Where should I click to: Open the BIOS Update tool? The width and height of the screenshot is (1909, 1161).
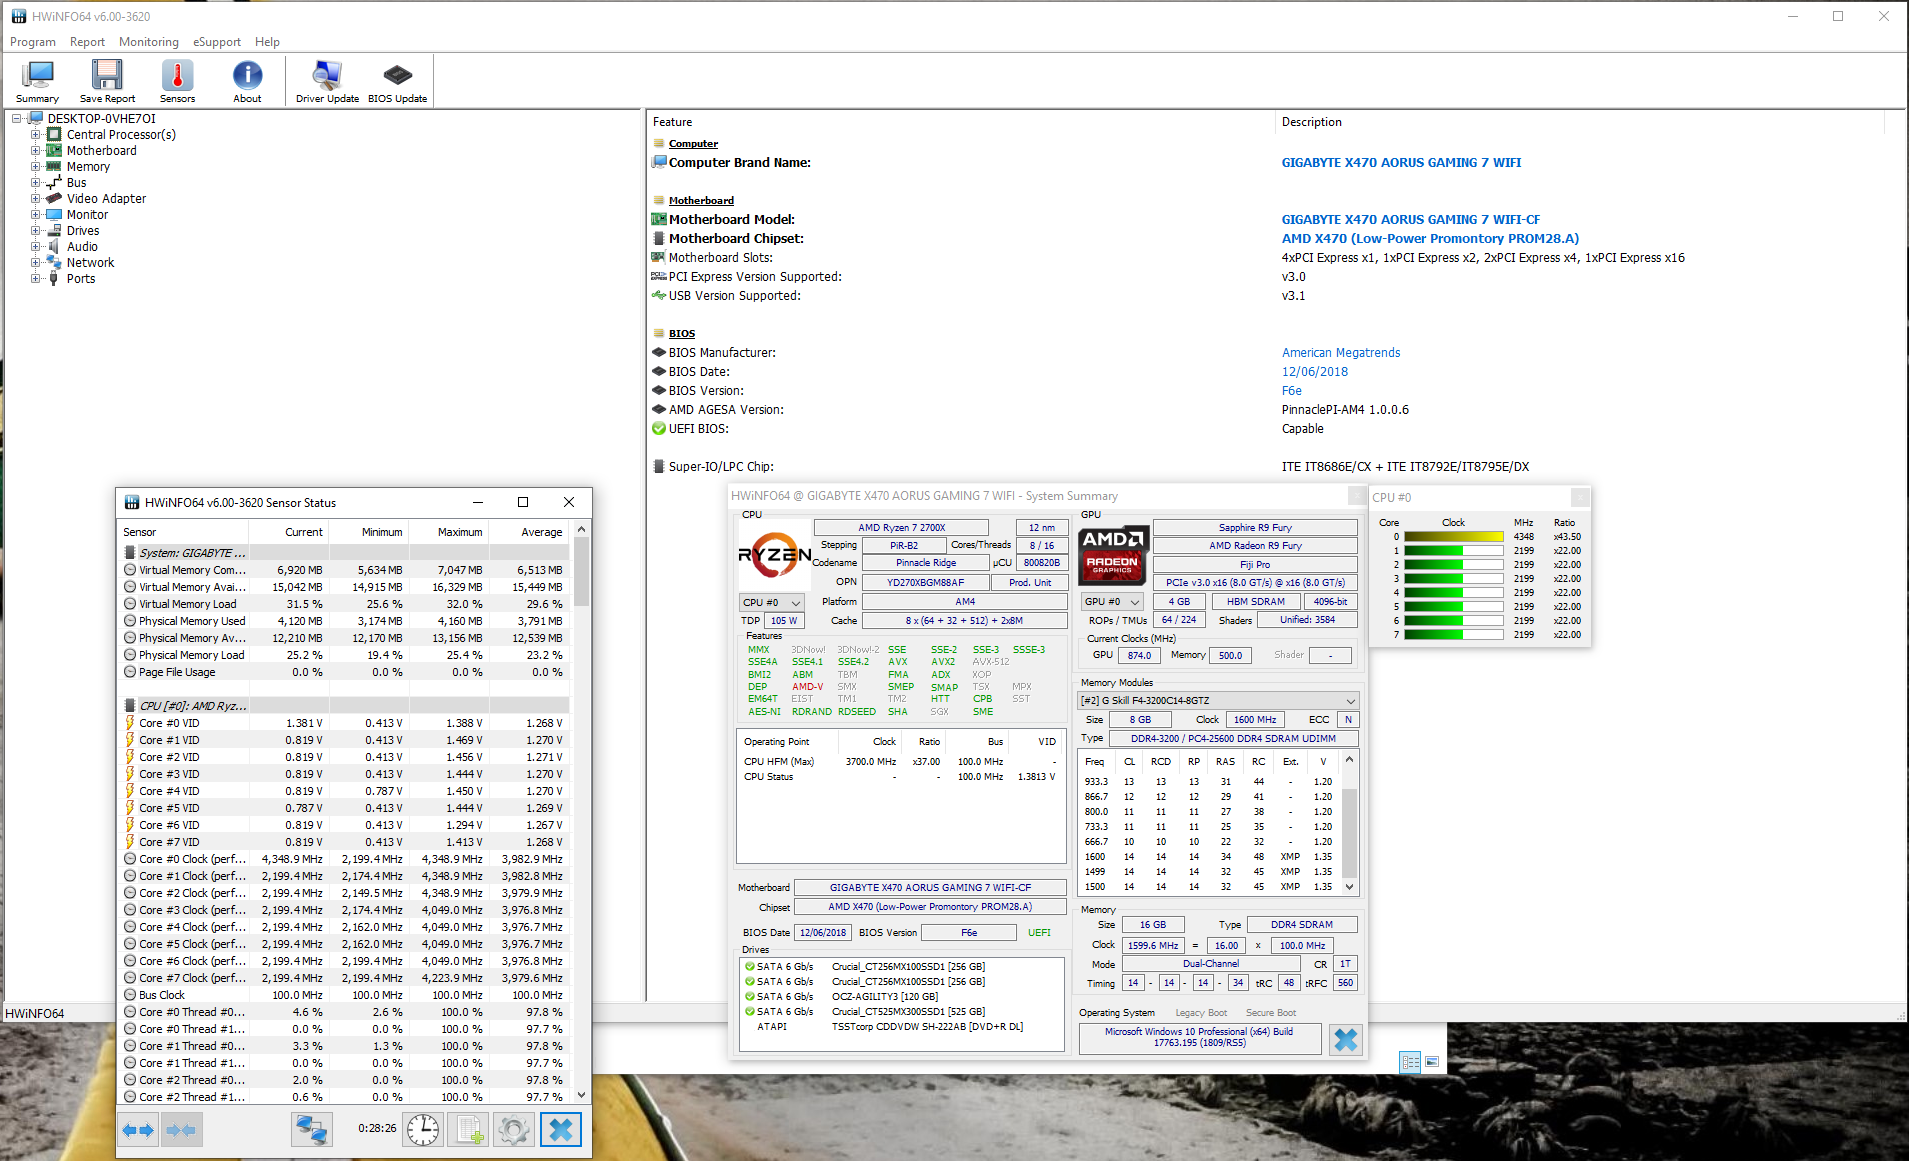(x=397, y=81)
